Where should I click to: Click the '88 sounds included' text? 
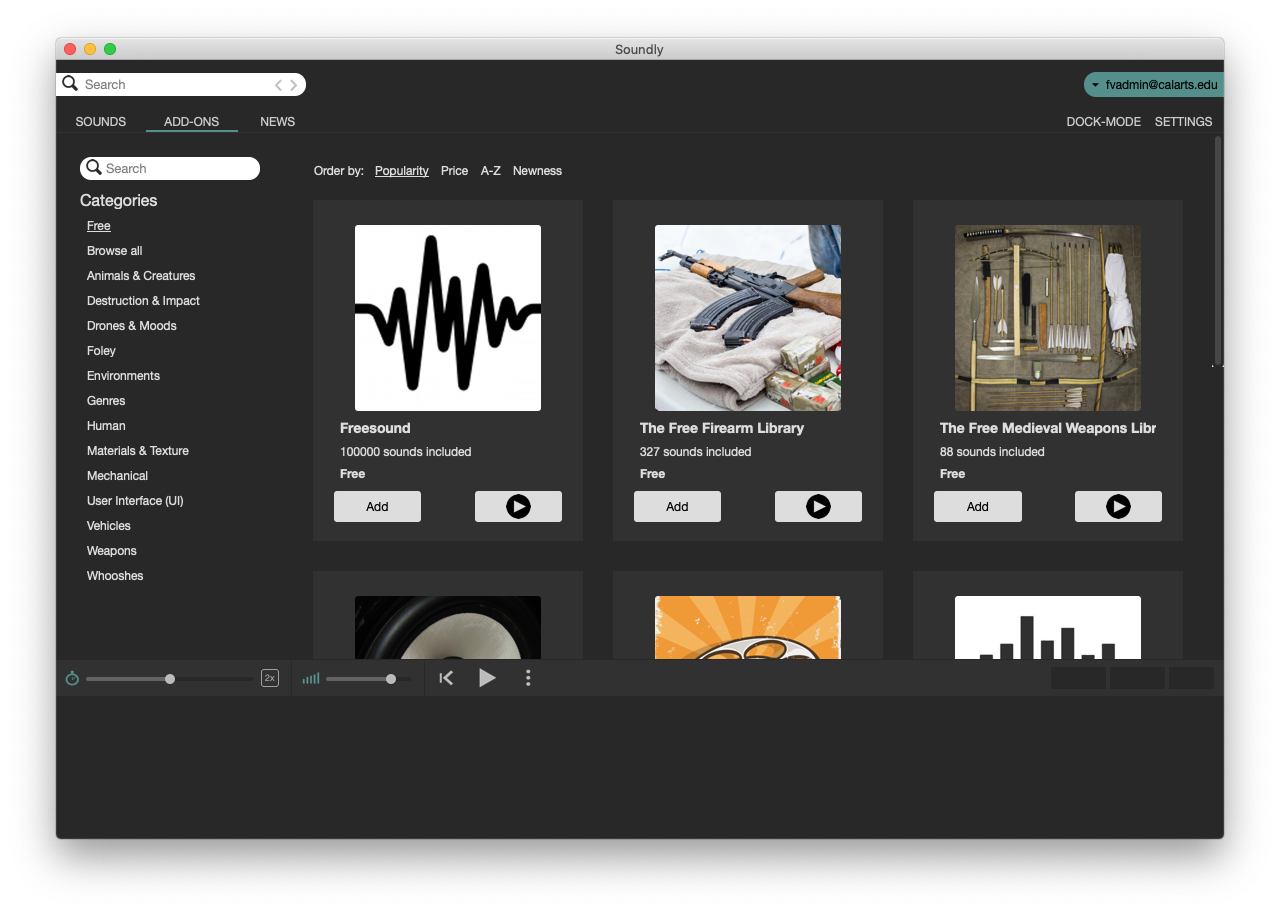pos(992,452)
